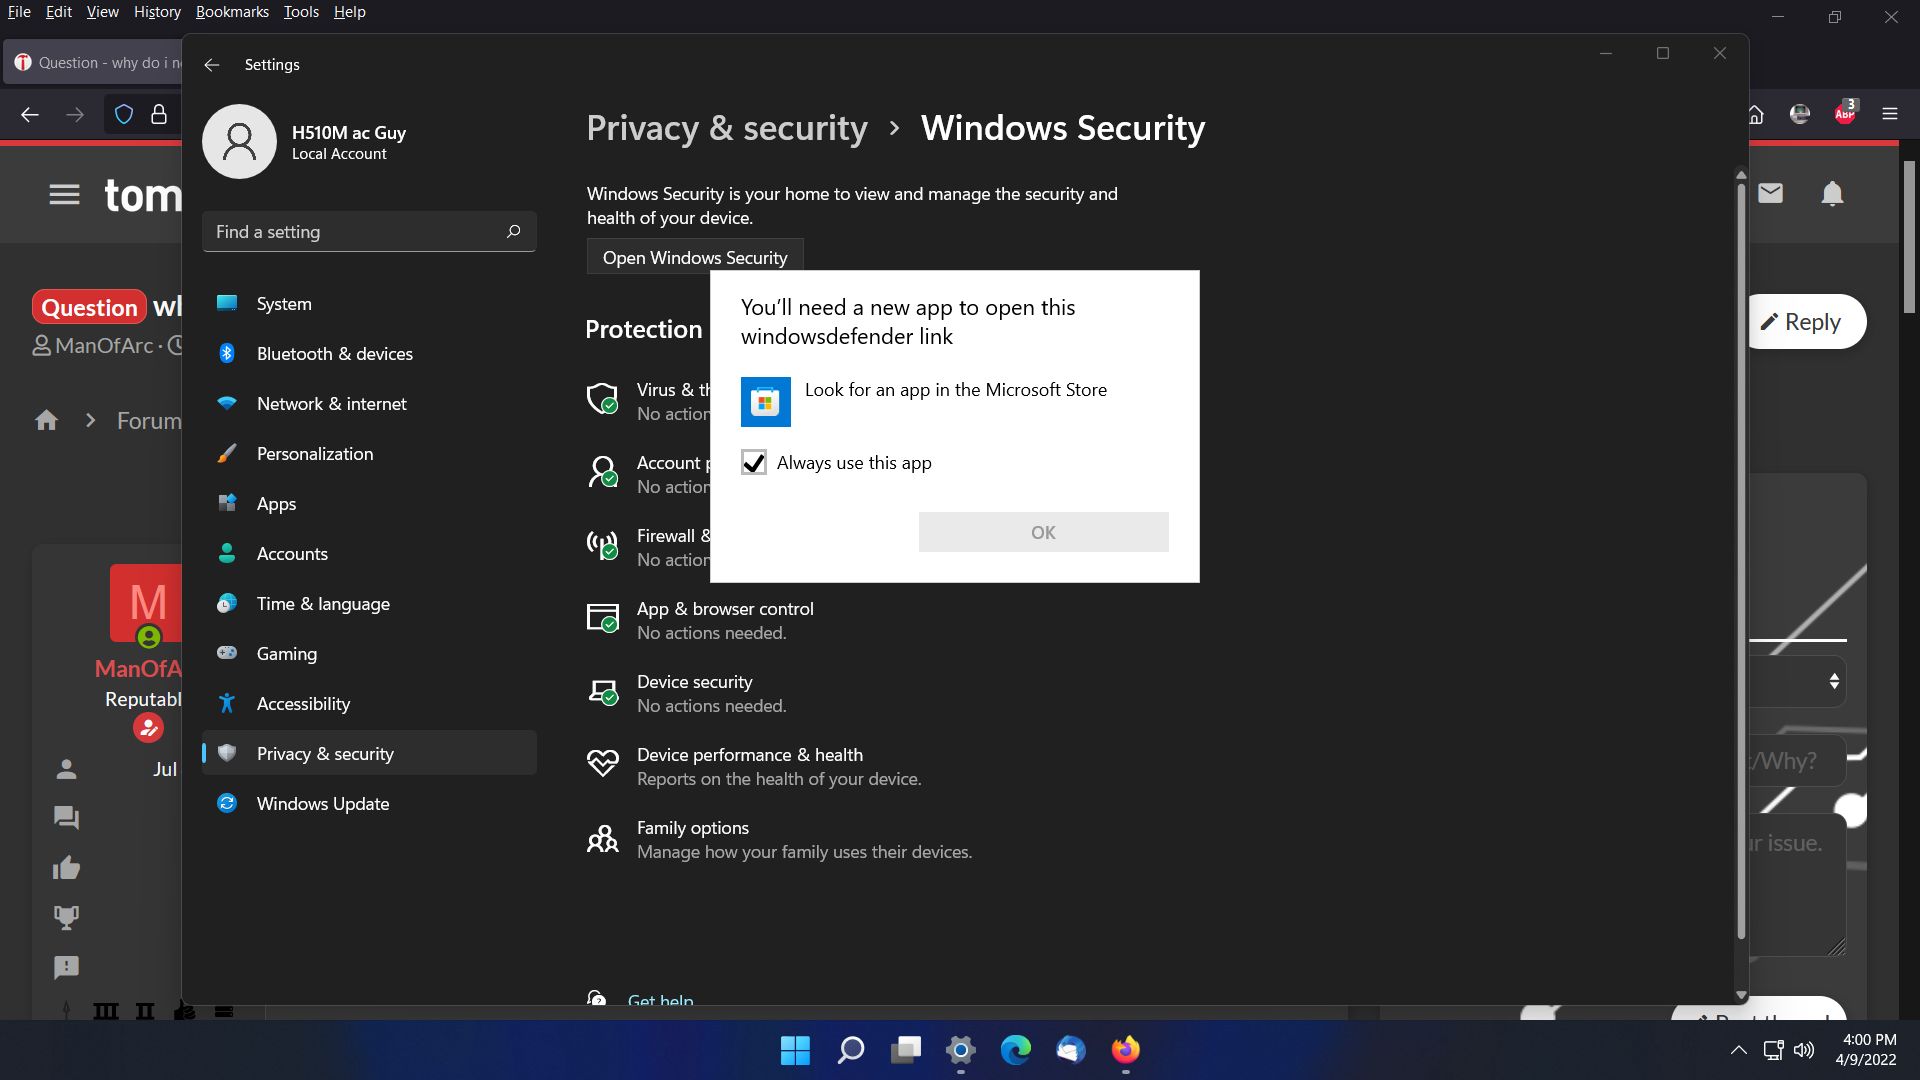Open the Account protection icon
The height and width of the screenshot is (1080, 1920).
coord(602,471)
